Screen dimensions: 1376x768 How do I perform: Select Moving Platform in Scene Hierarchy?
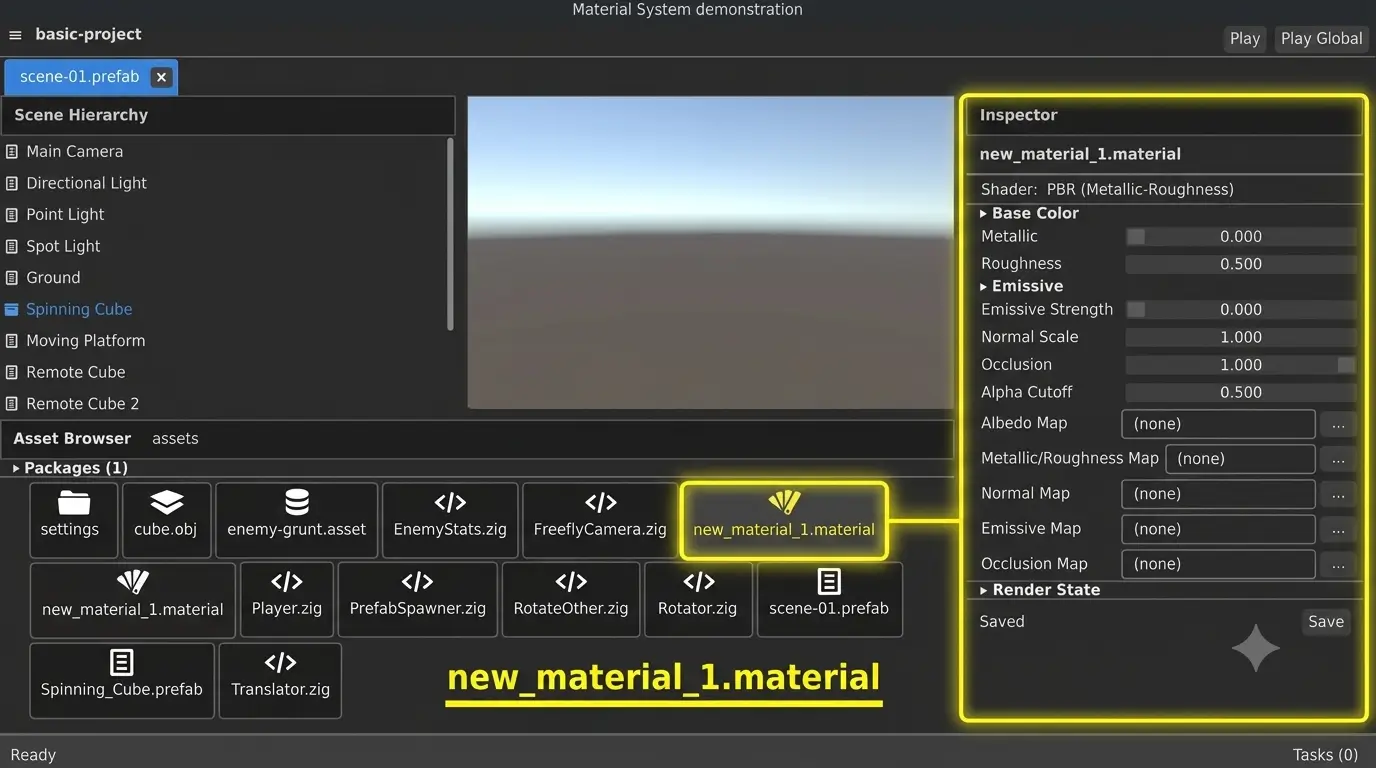[85, 341]
